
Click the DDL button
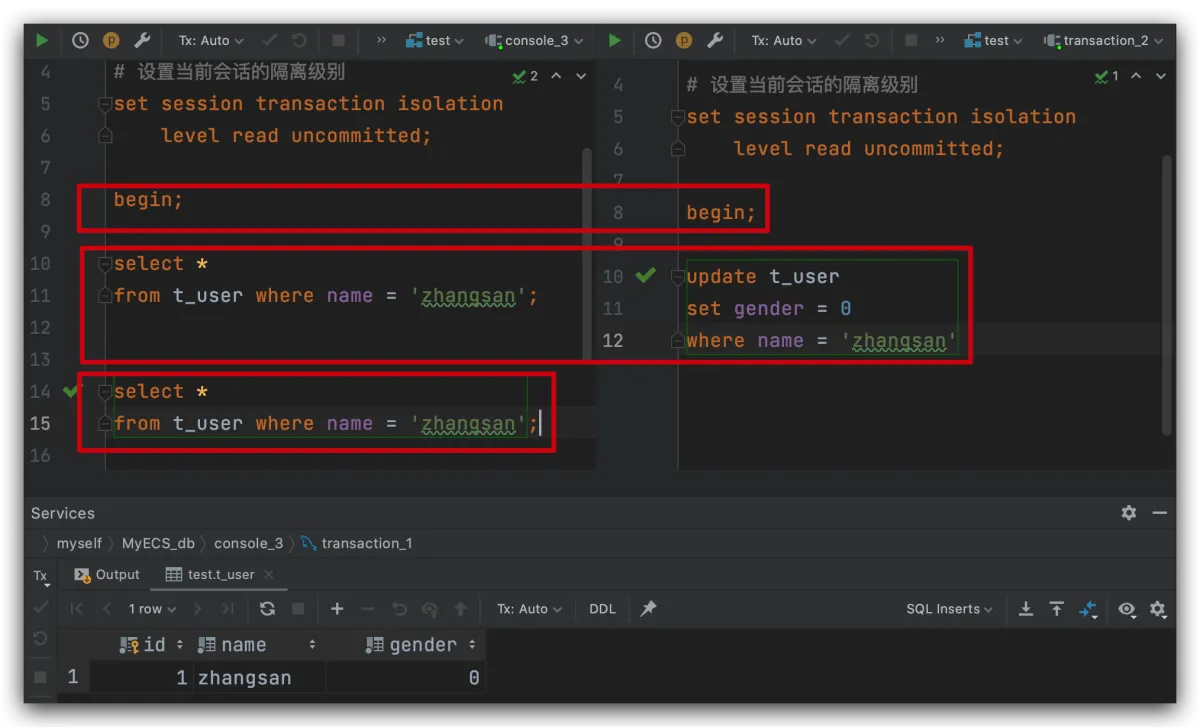pos(603,609)
